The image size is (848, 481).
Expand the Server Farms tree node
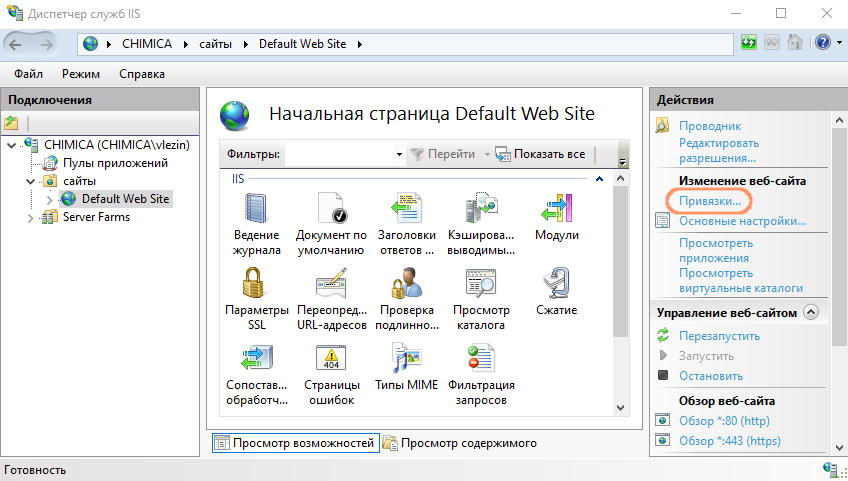pos(30,217)
